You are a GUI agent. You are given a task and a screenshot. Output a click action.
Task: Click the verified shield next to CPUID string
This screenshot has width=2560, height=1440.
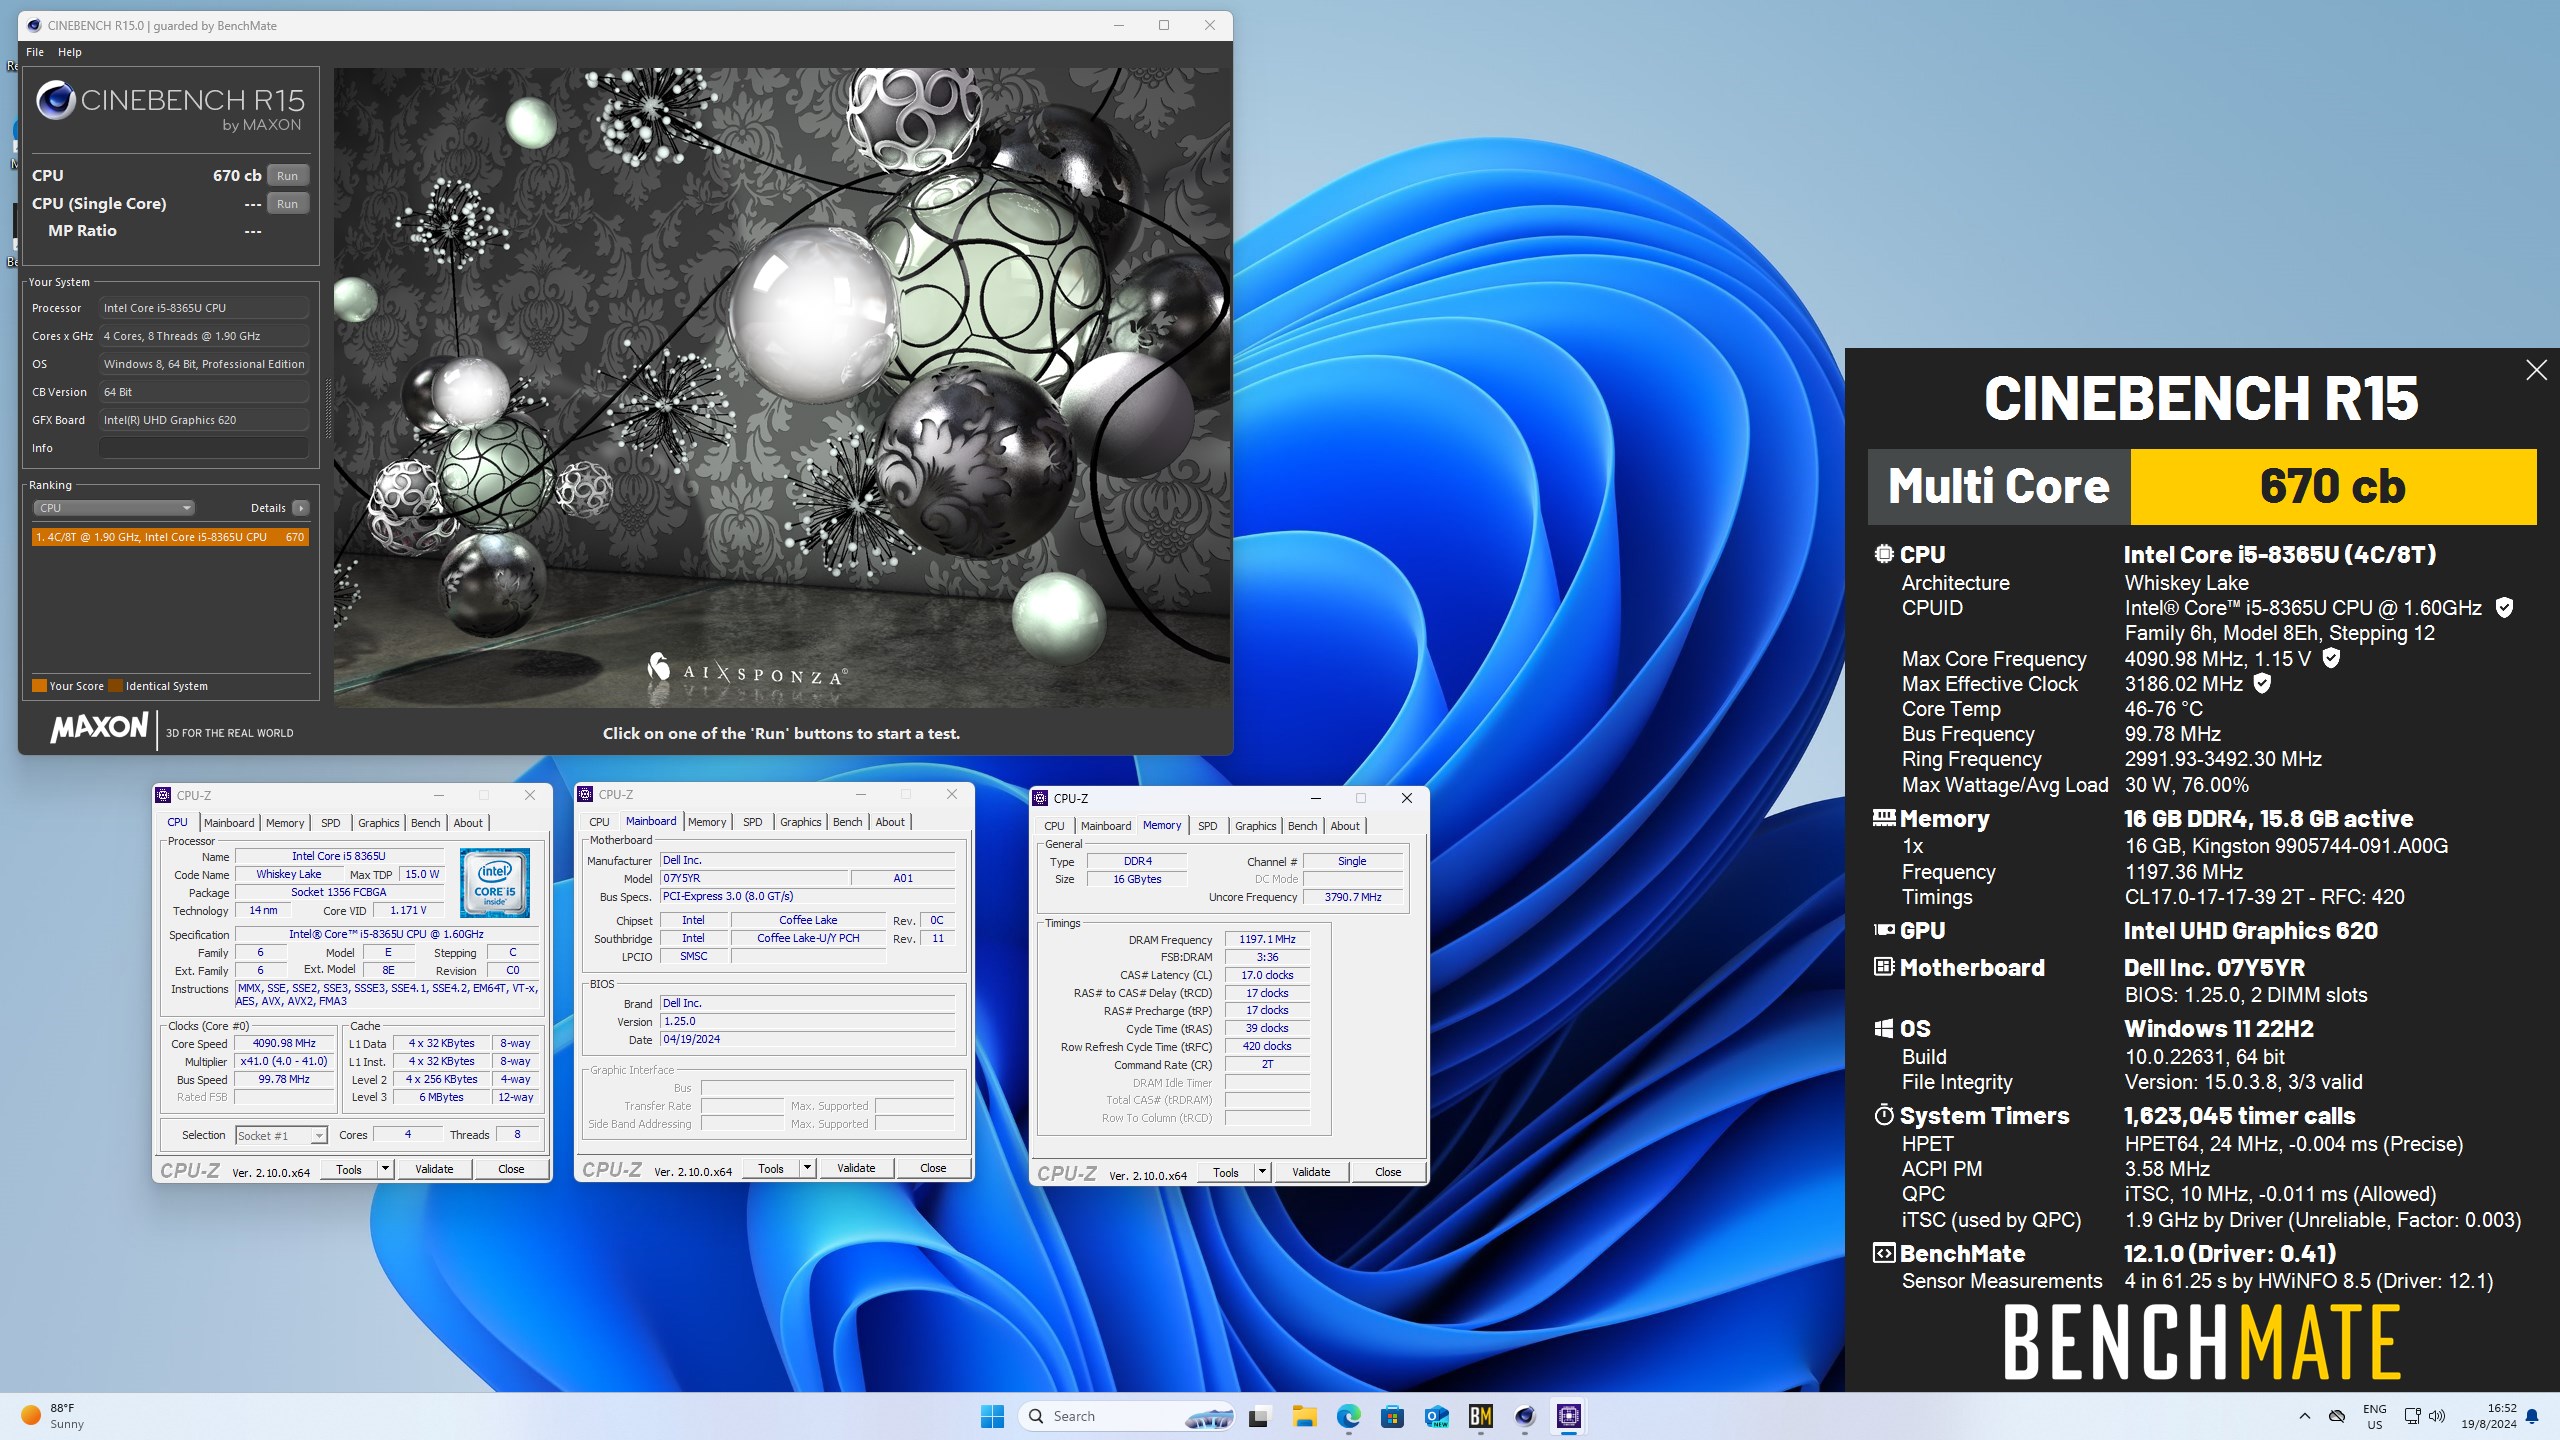[2504, 608]
